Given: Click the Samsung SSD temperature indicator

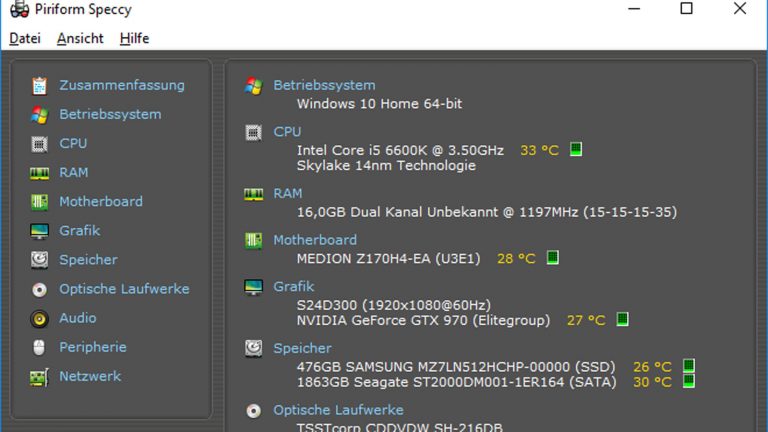Looking at the screenshot, I should 688,366.
